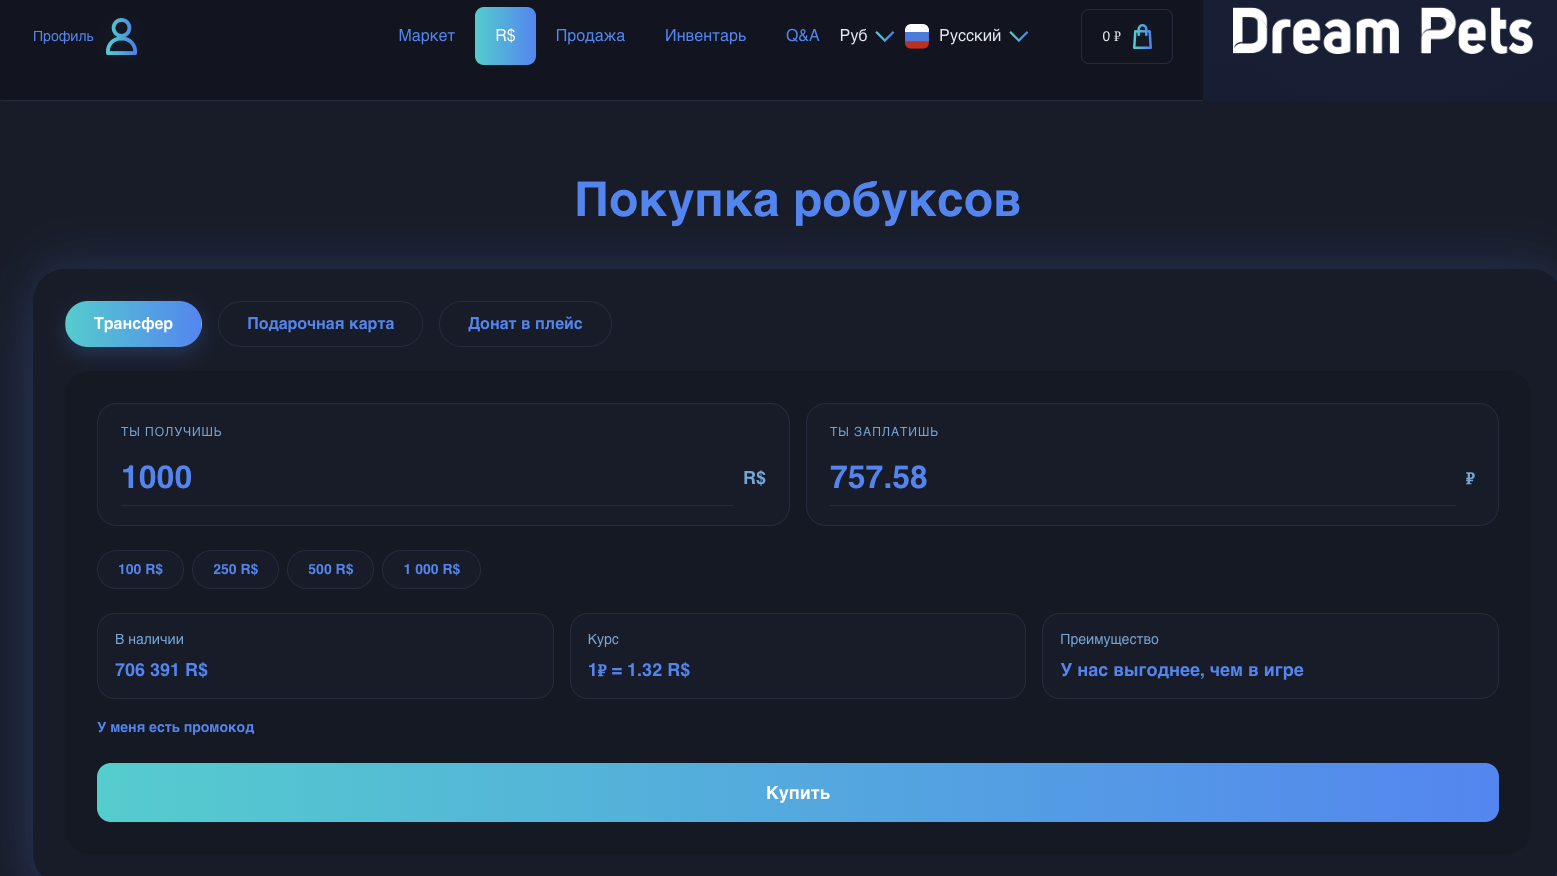Go to the Продажа section
This screenshot has width=1557, height=876.
pos(590,36)
